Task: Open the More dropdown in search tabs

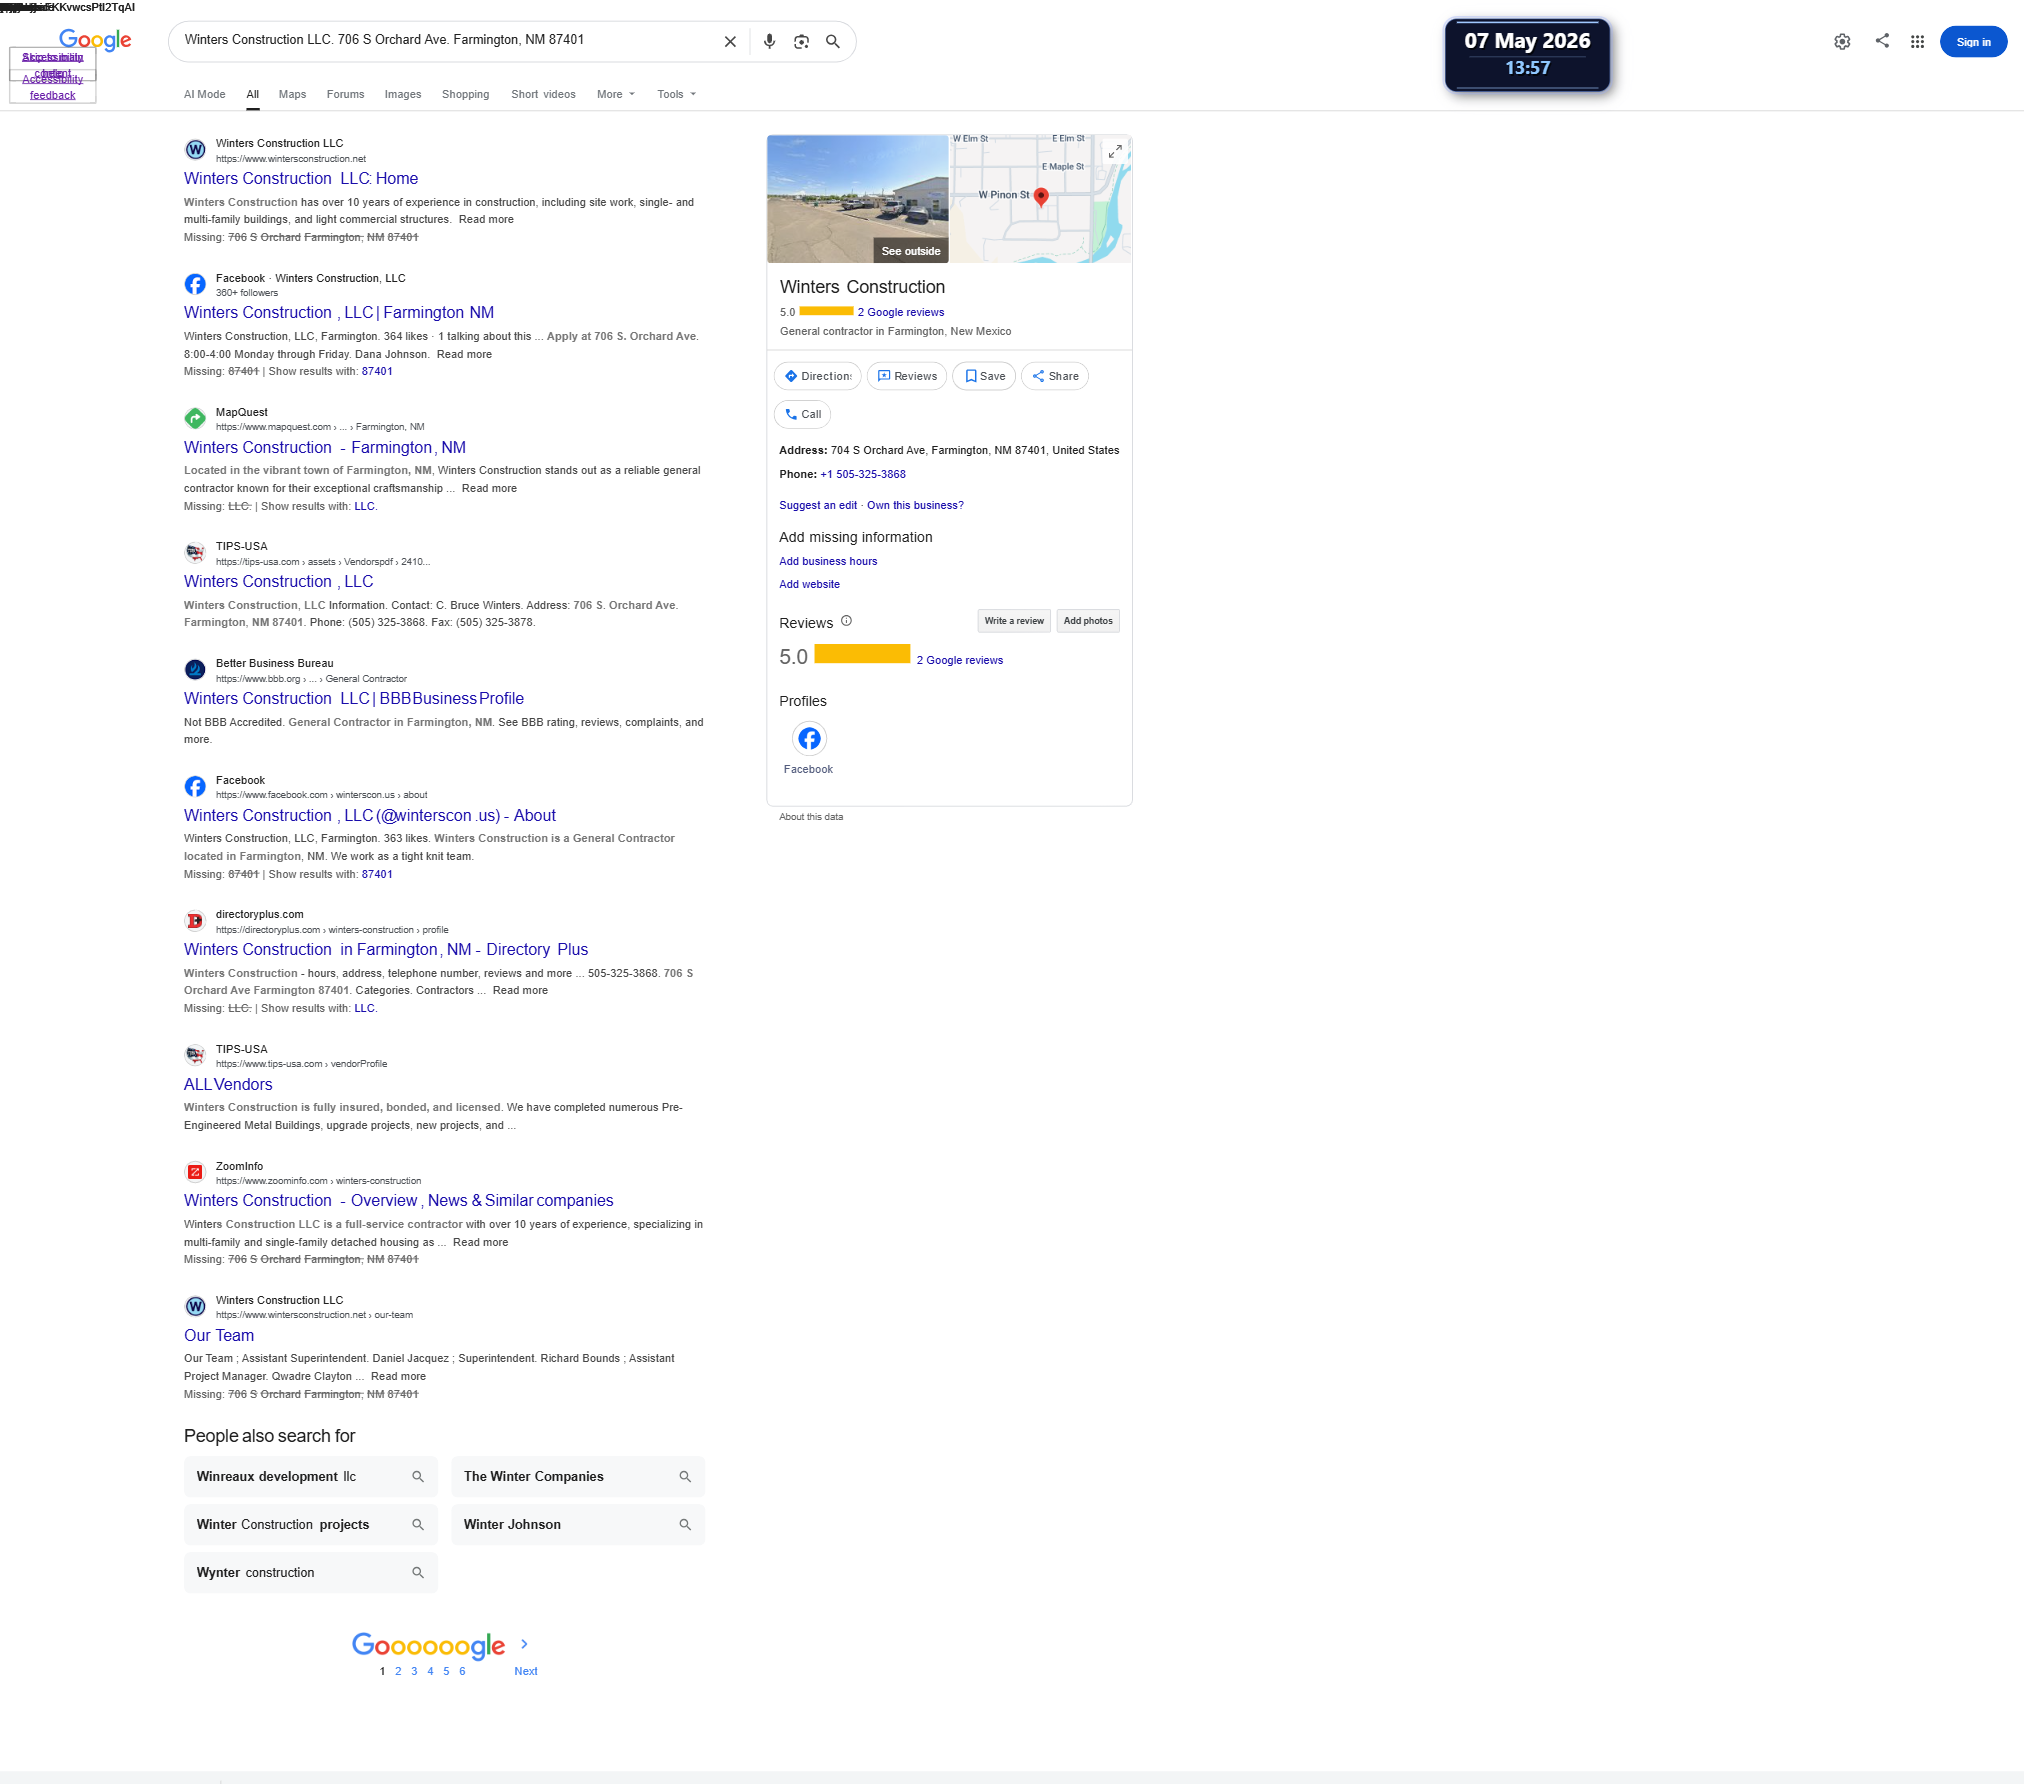Action: pos(616,94)
